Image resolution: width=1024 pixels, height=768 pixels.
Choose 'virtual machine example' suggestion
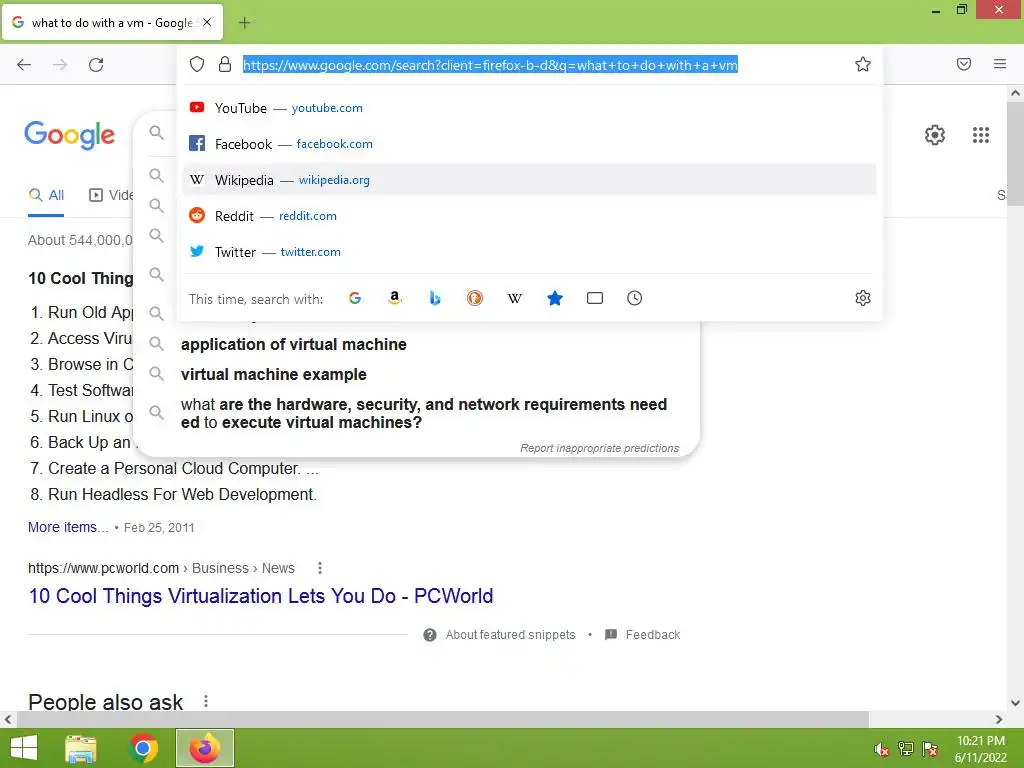[x=274, y=374]
